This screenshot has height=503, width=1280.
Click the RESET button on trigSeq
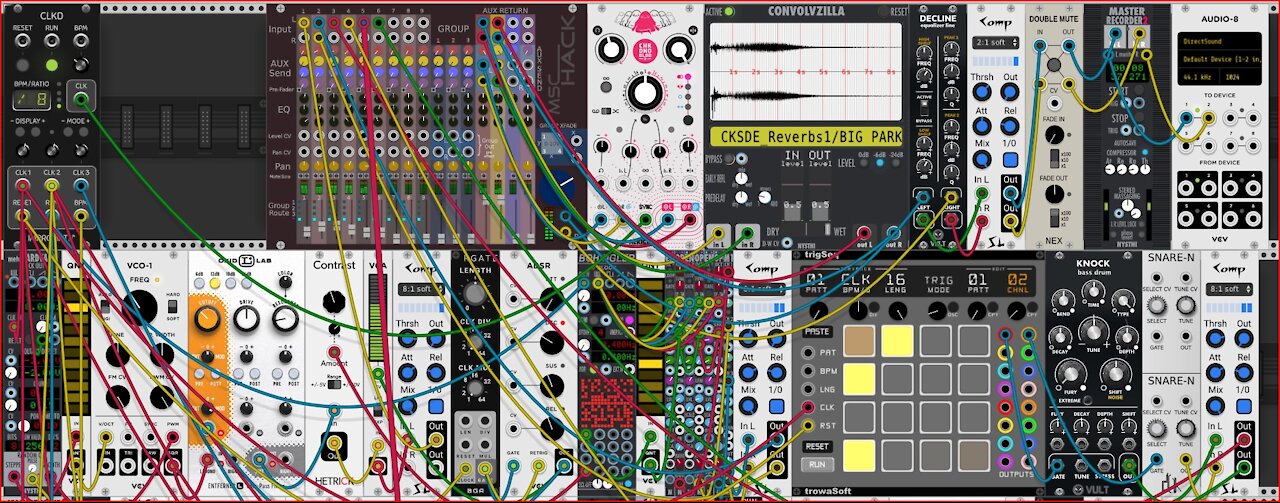click(x=818, y=446)
